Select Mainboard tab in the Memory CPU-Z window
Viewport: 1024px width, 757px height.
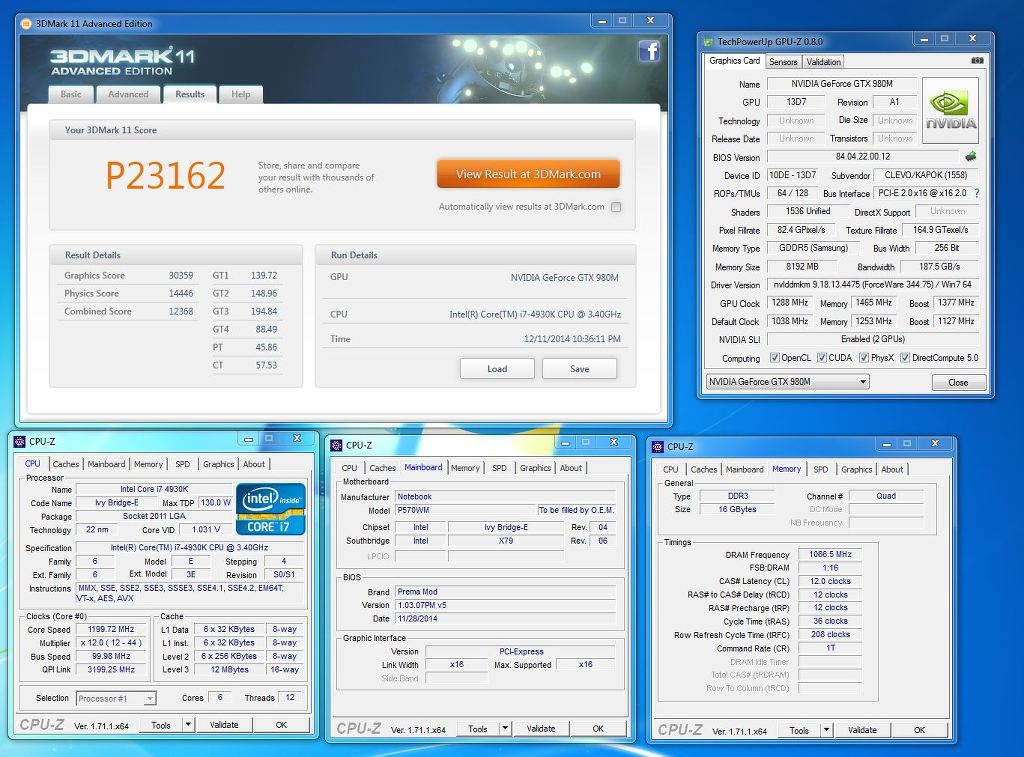tap(744, 469)
